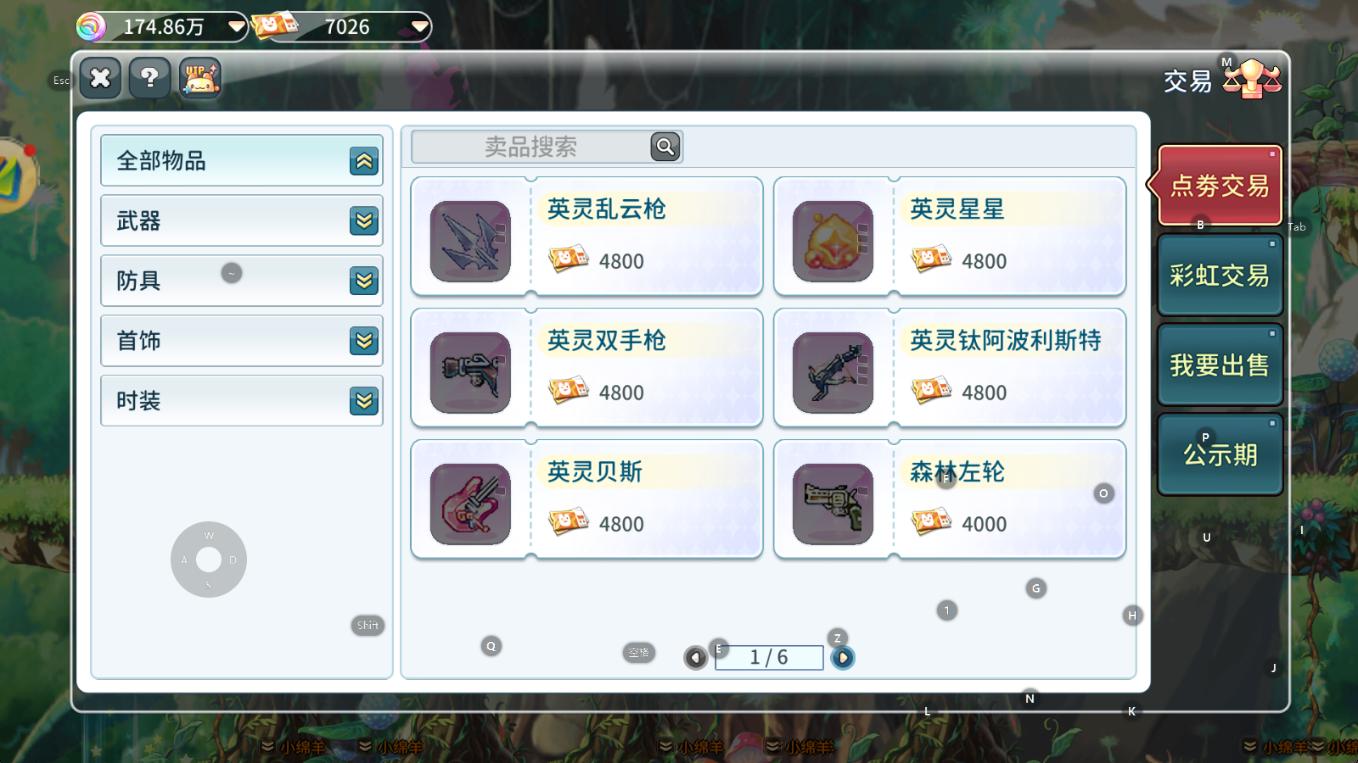Open the rainbow currency dropdown arrow

pos(237,27)
